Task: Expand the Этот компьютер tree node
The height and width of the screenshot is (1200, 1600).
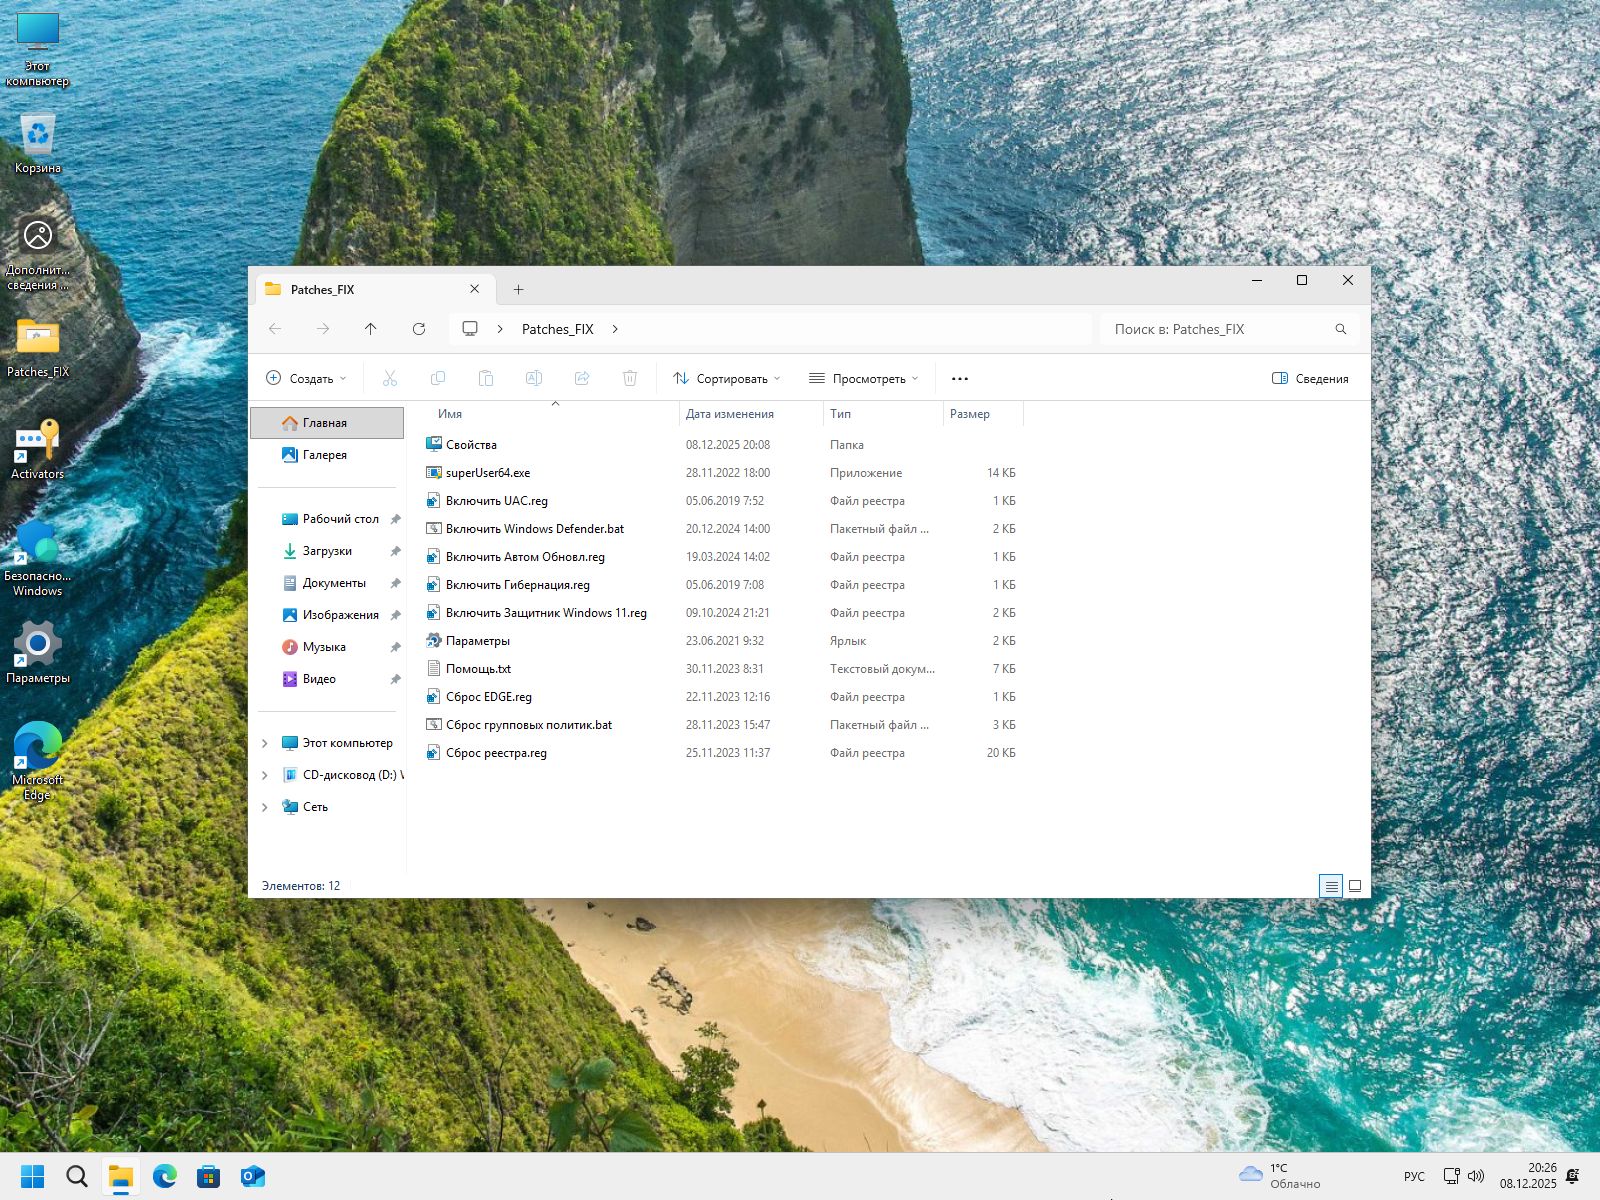Action: [x=265, y=743]
